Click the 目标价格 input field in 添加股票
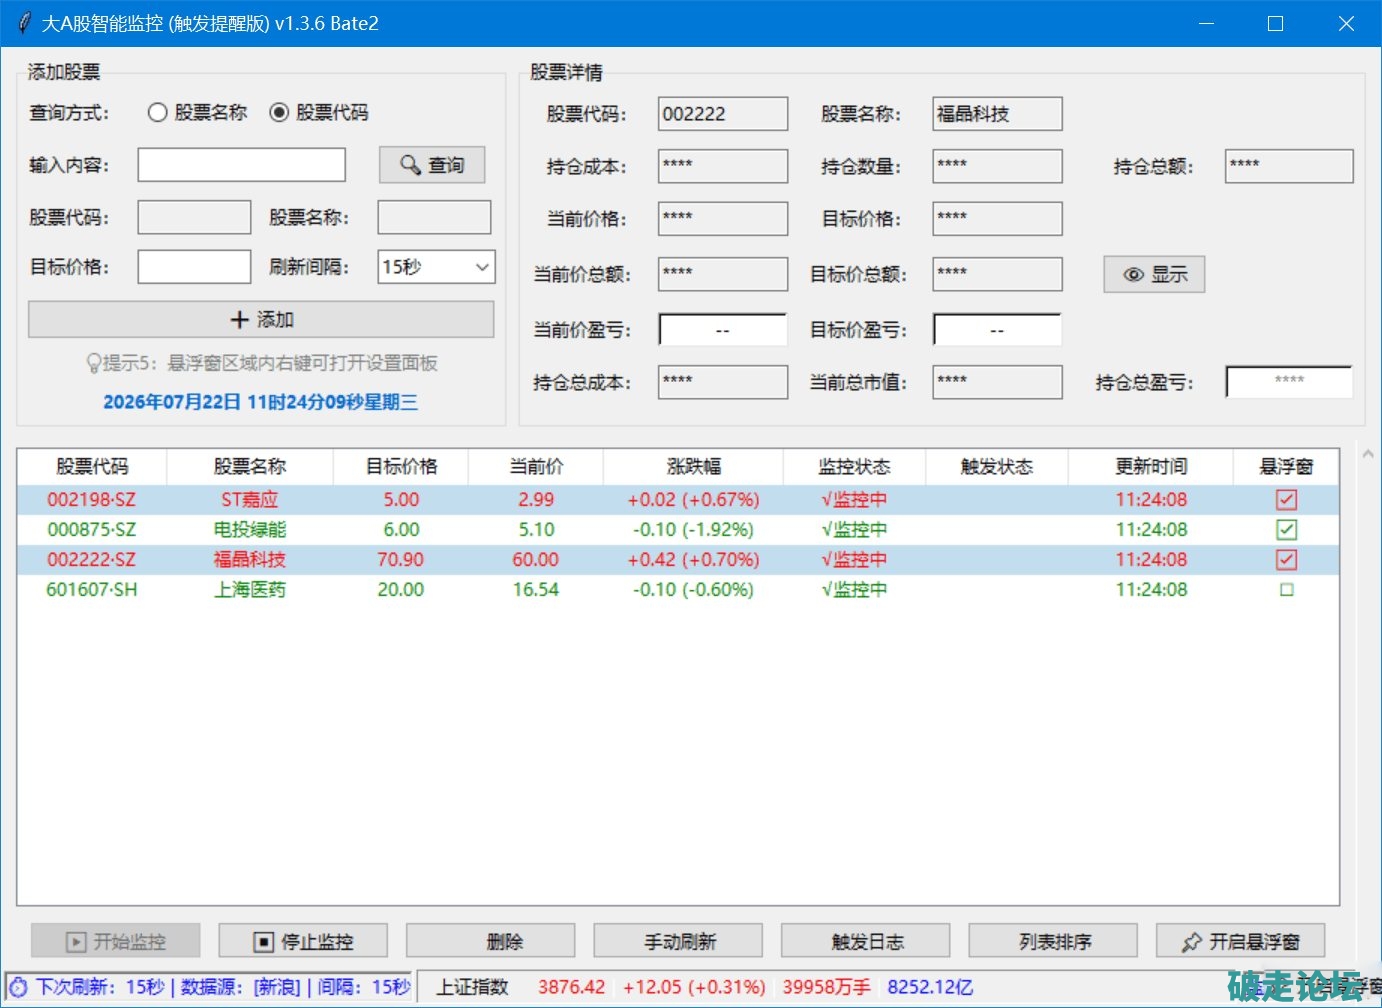This screenshot has height=1008, width=1382. (194, 267)
